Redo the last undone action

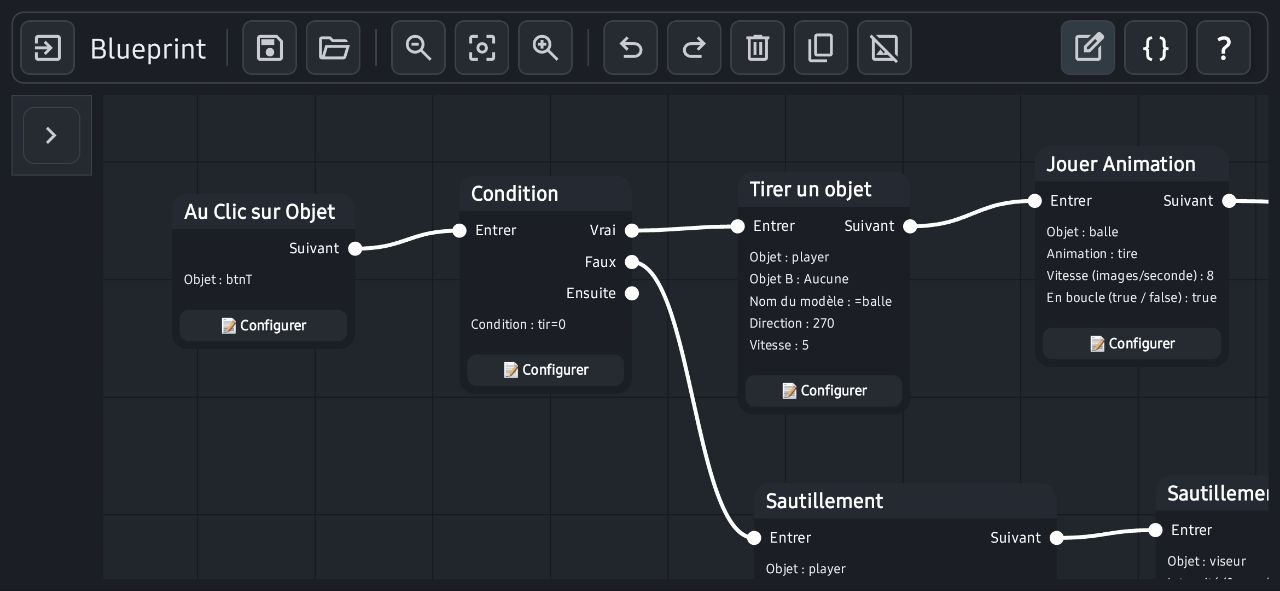click(x=694, y=48)
